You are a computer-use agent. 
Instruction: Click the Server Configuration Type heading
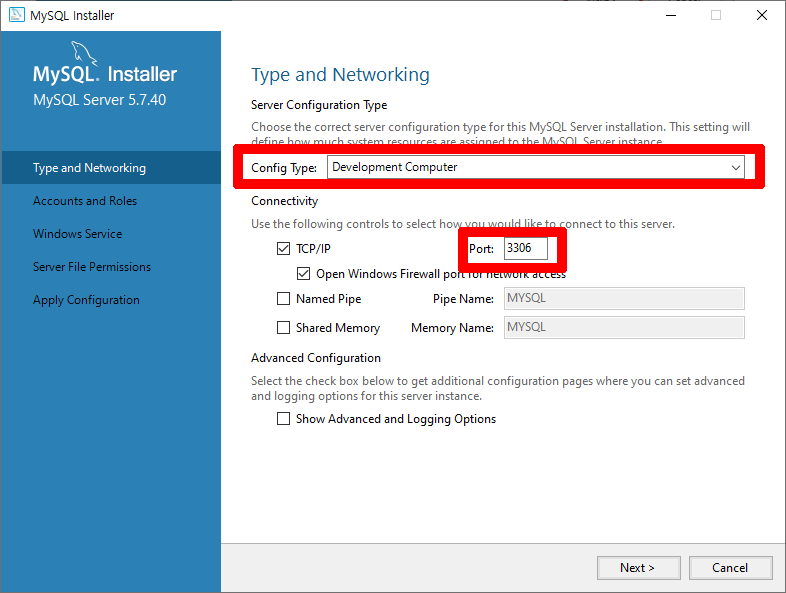pyautogui.click(x=319, y=105)
